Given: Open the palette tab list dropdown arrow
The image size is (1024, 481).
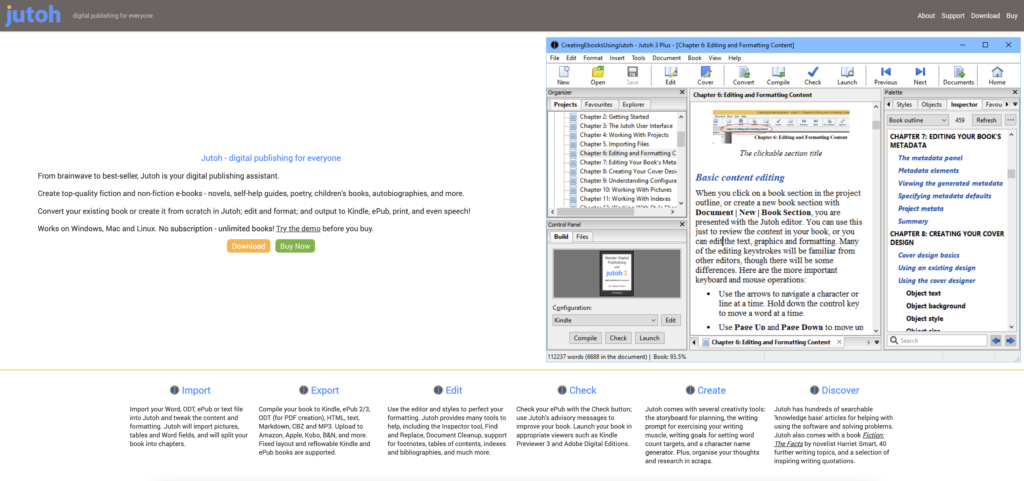Looking at the screenshot, I should coord(1014,104).
